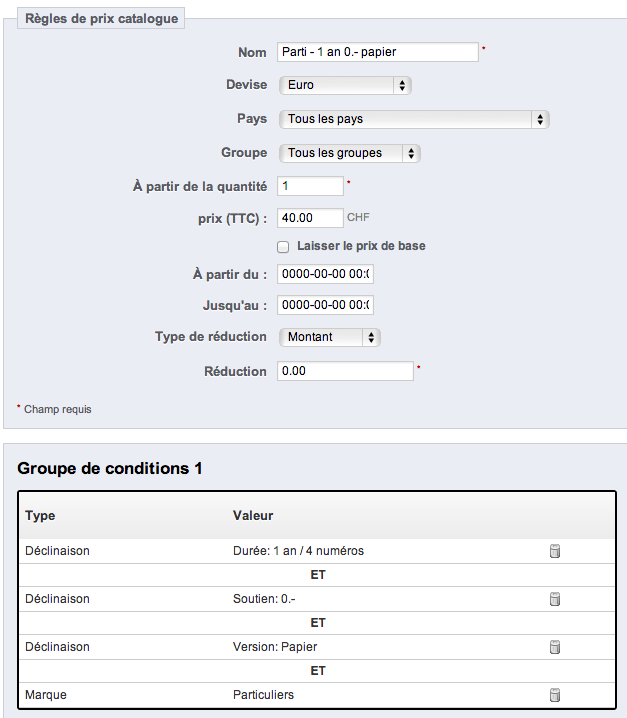This screenshot has height=718, width=627.
Task: Click the Valeur column header
Action: [x=253, y=516]
